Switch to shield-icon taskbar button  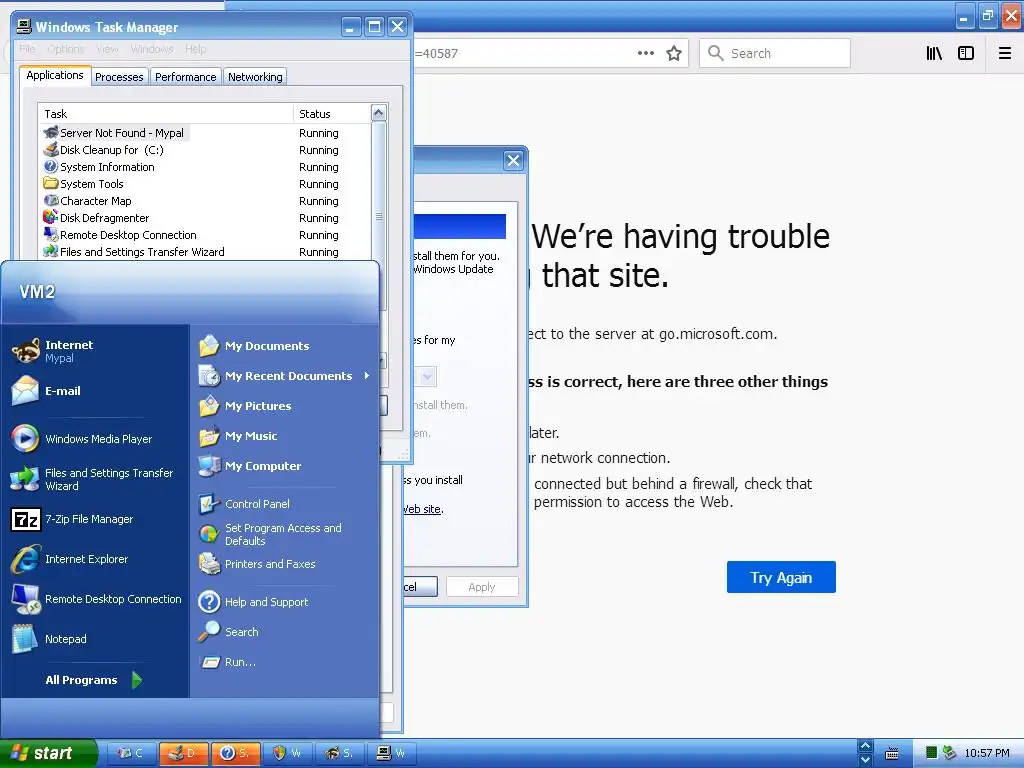tap(287, 753)
